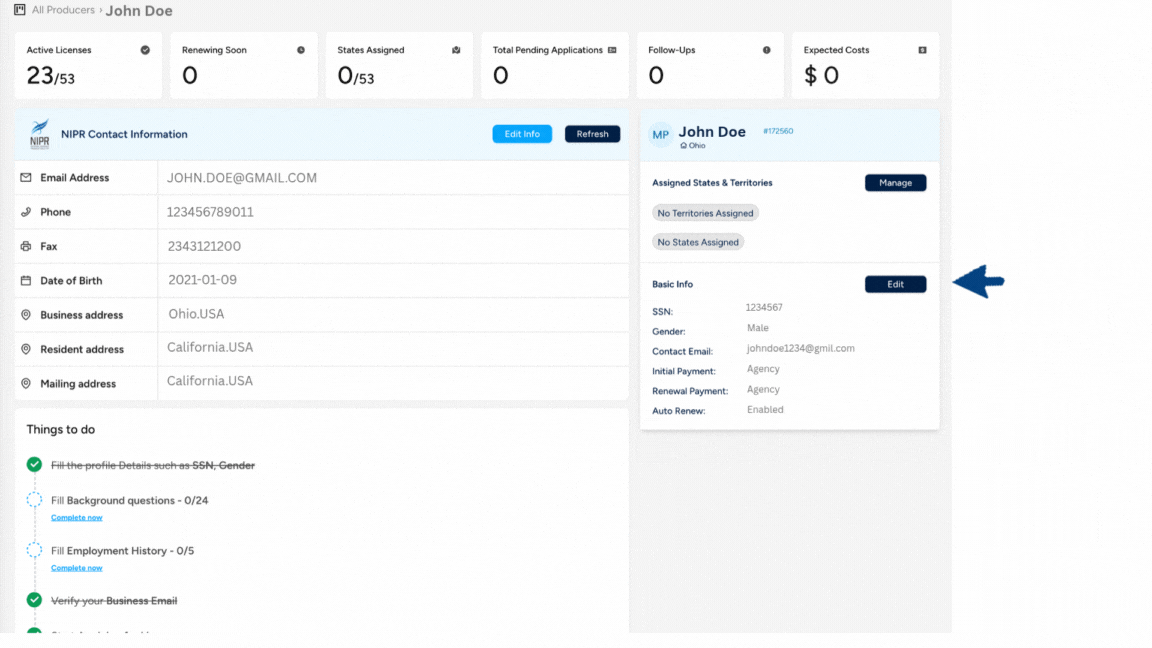Open the Total Pending Applications card details
The height and width of the screenshot is (648, 1152).
tap(612, 49)
